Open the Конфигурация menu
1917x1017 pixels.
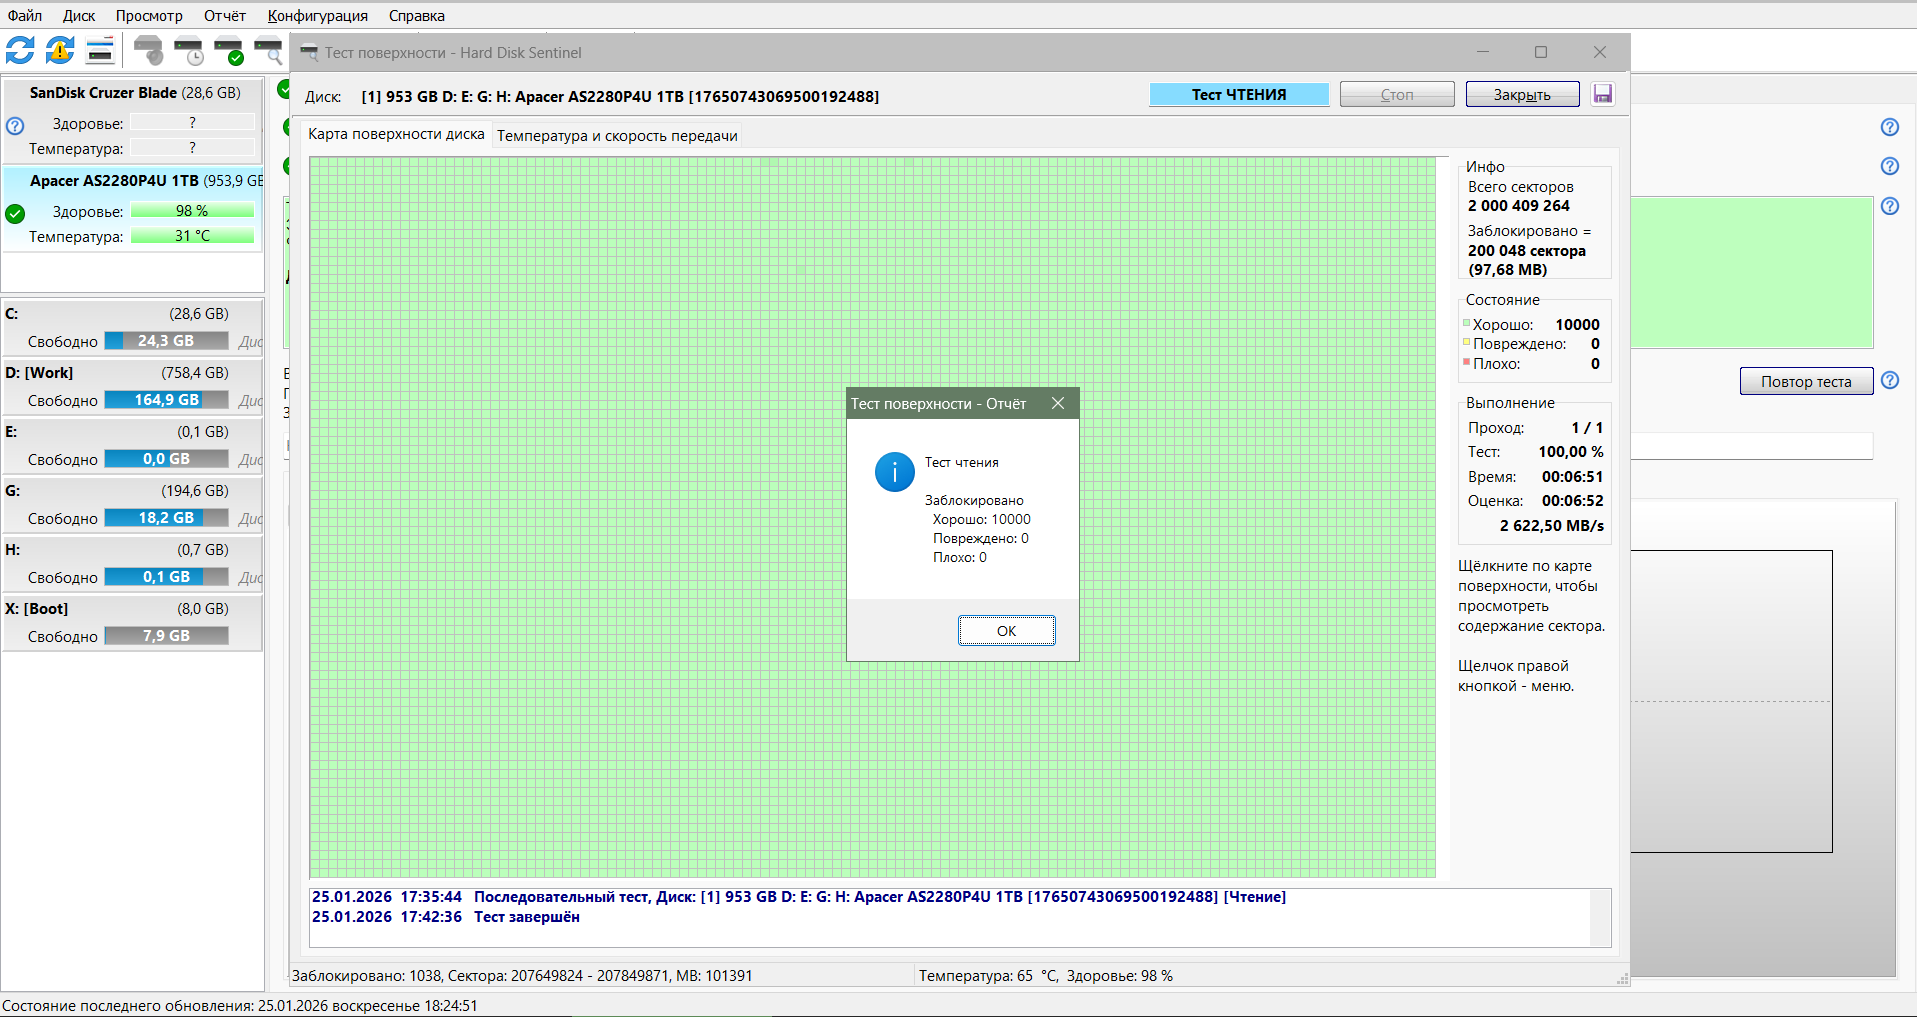317,15
